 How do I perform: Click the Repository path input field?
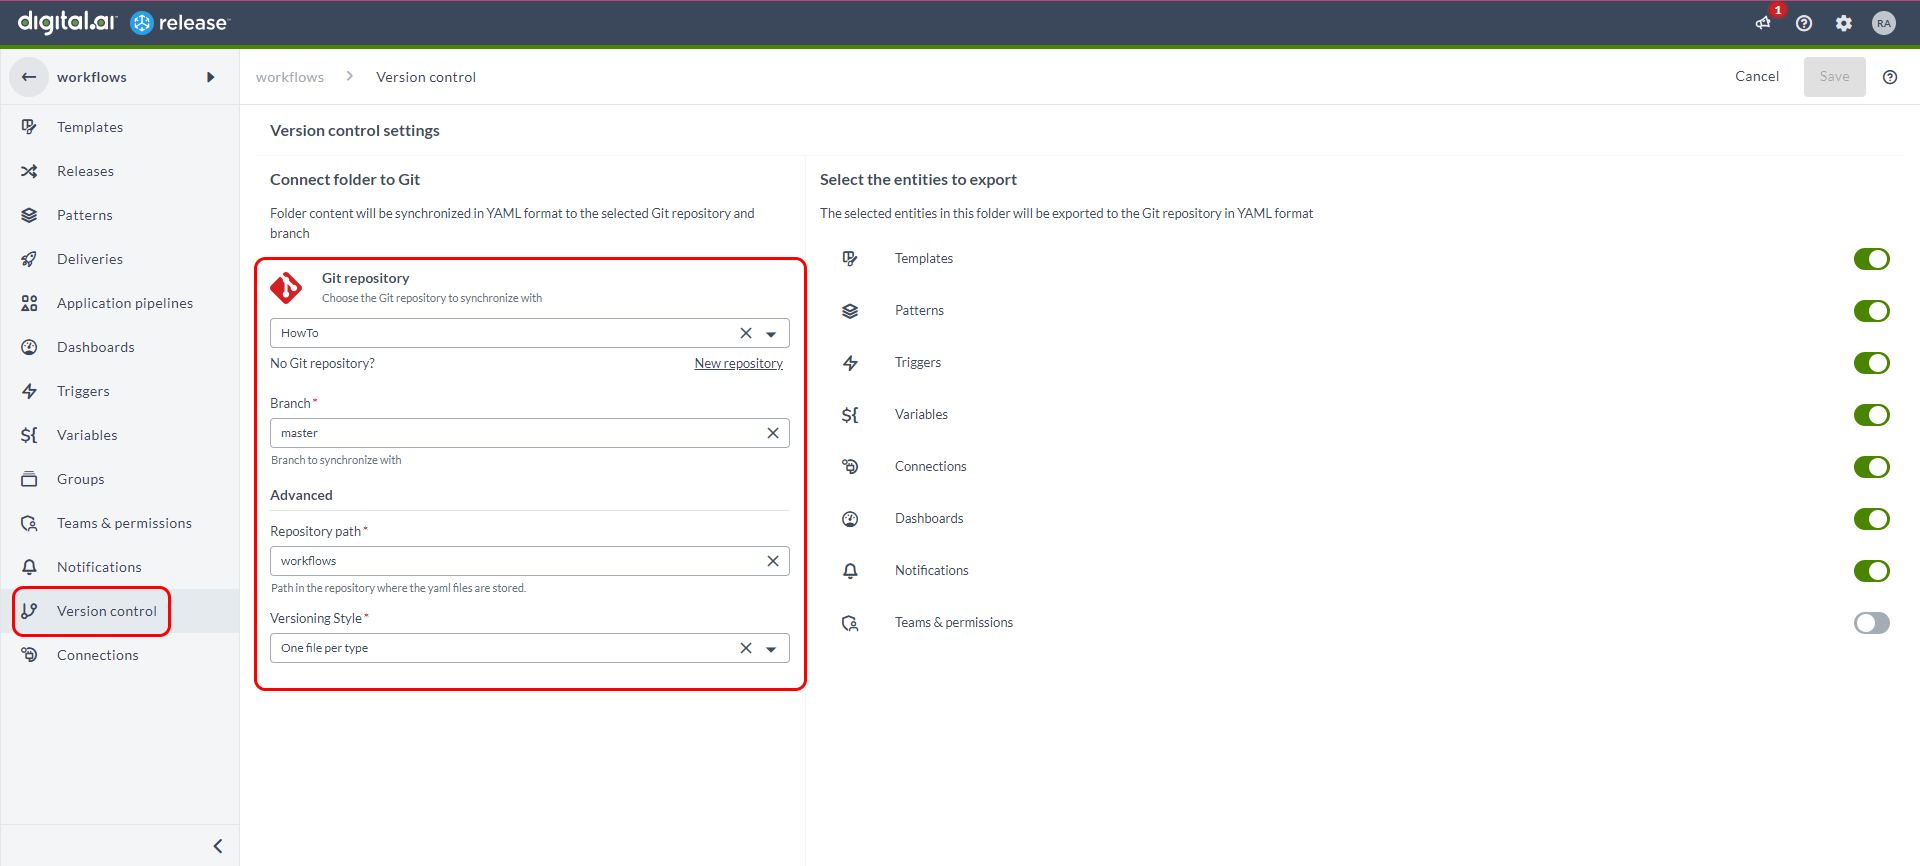click(x=530, y=561)
